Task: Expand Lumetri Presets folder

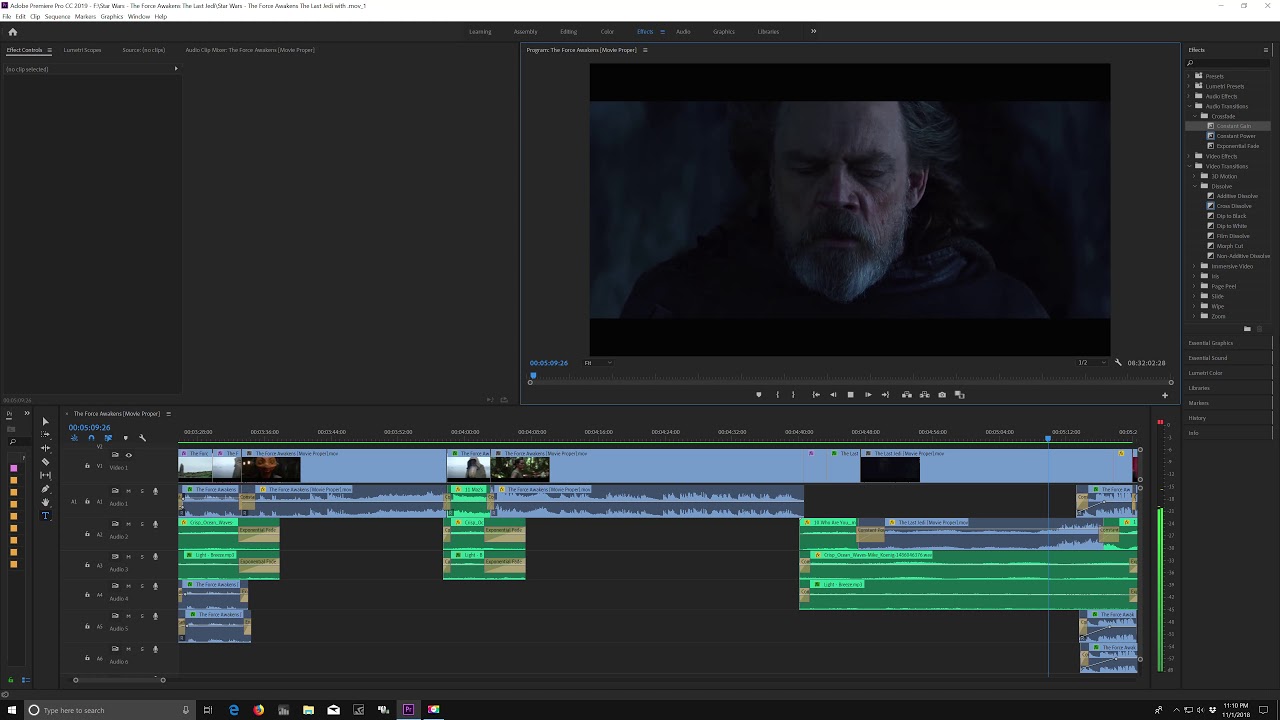Action: coord(1190,86)
